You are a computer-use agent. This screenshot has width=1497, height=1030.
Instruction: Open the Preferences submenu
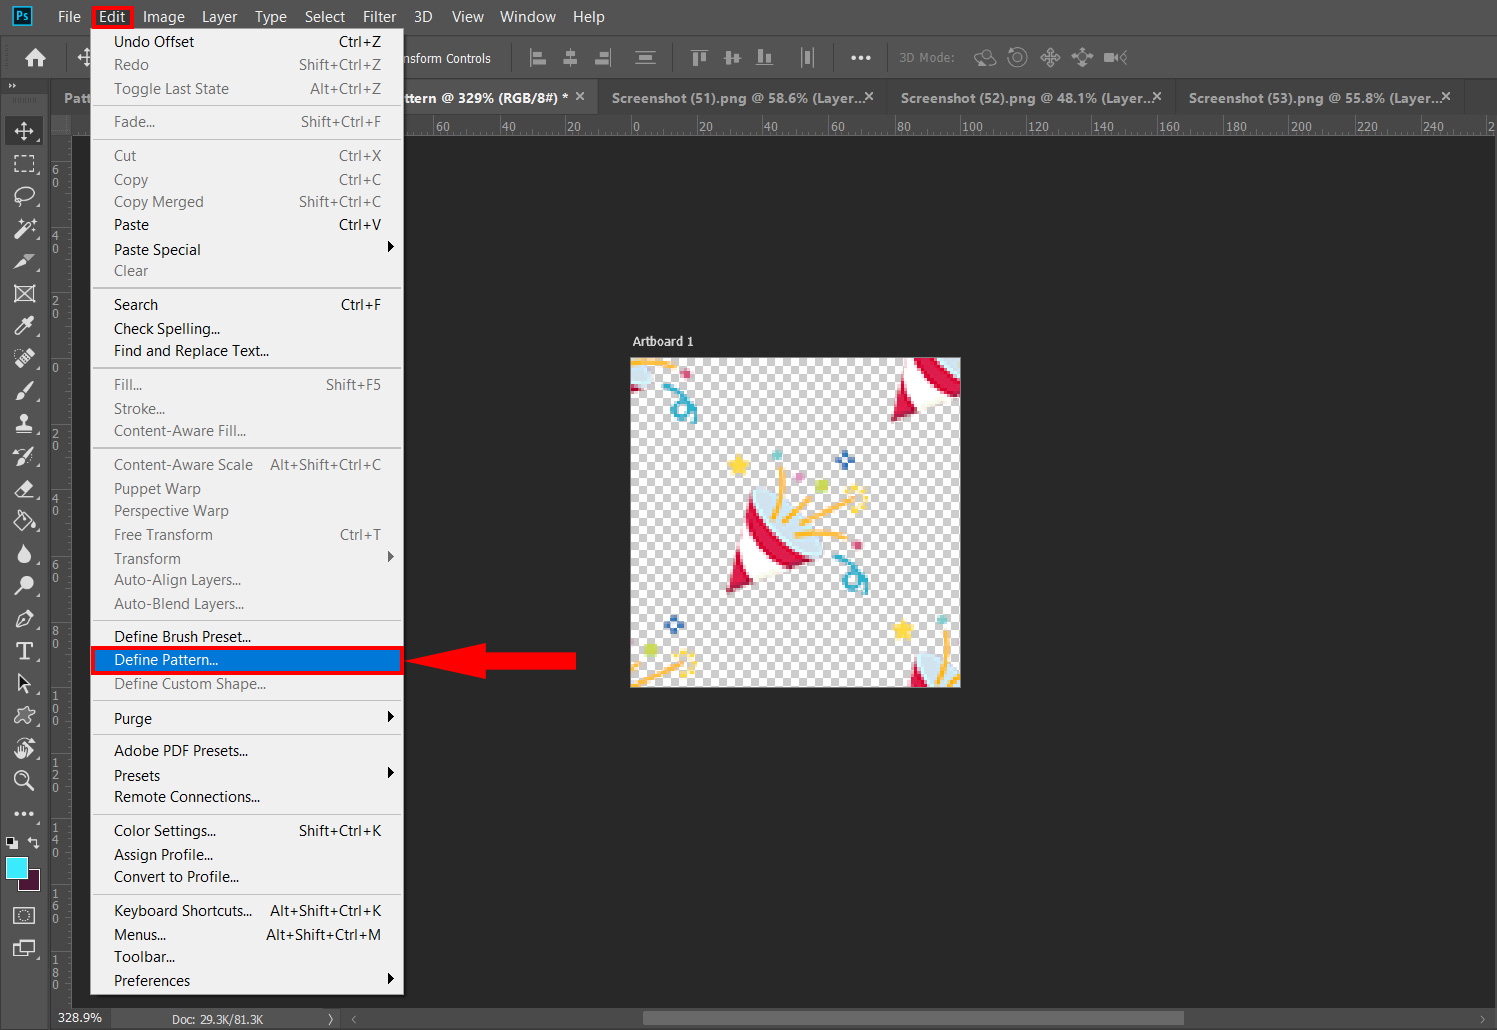click(x=247, y=980)
